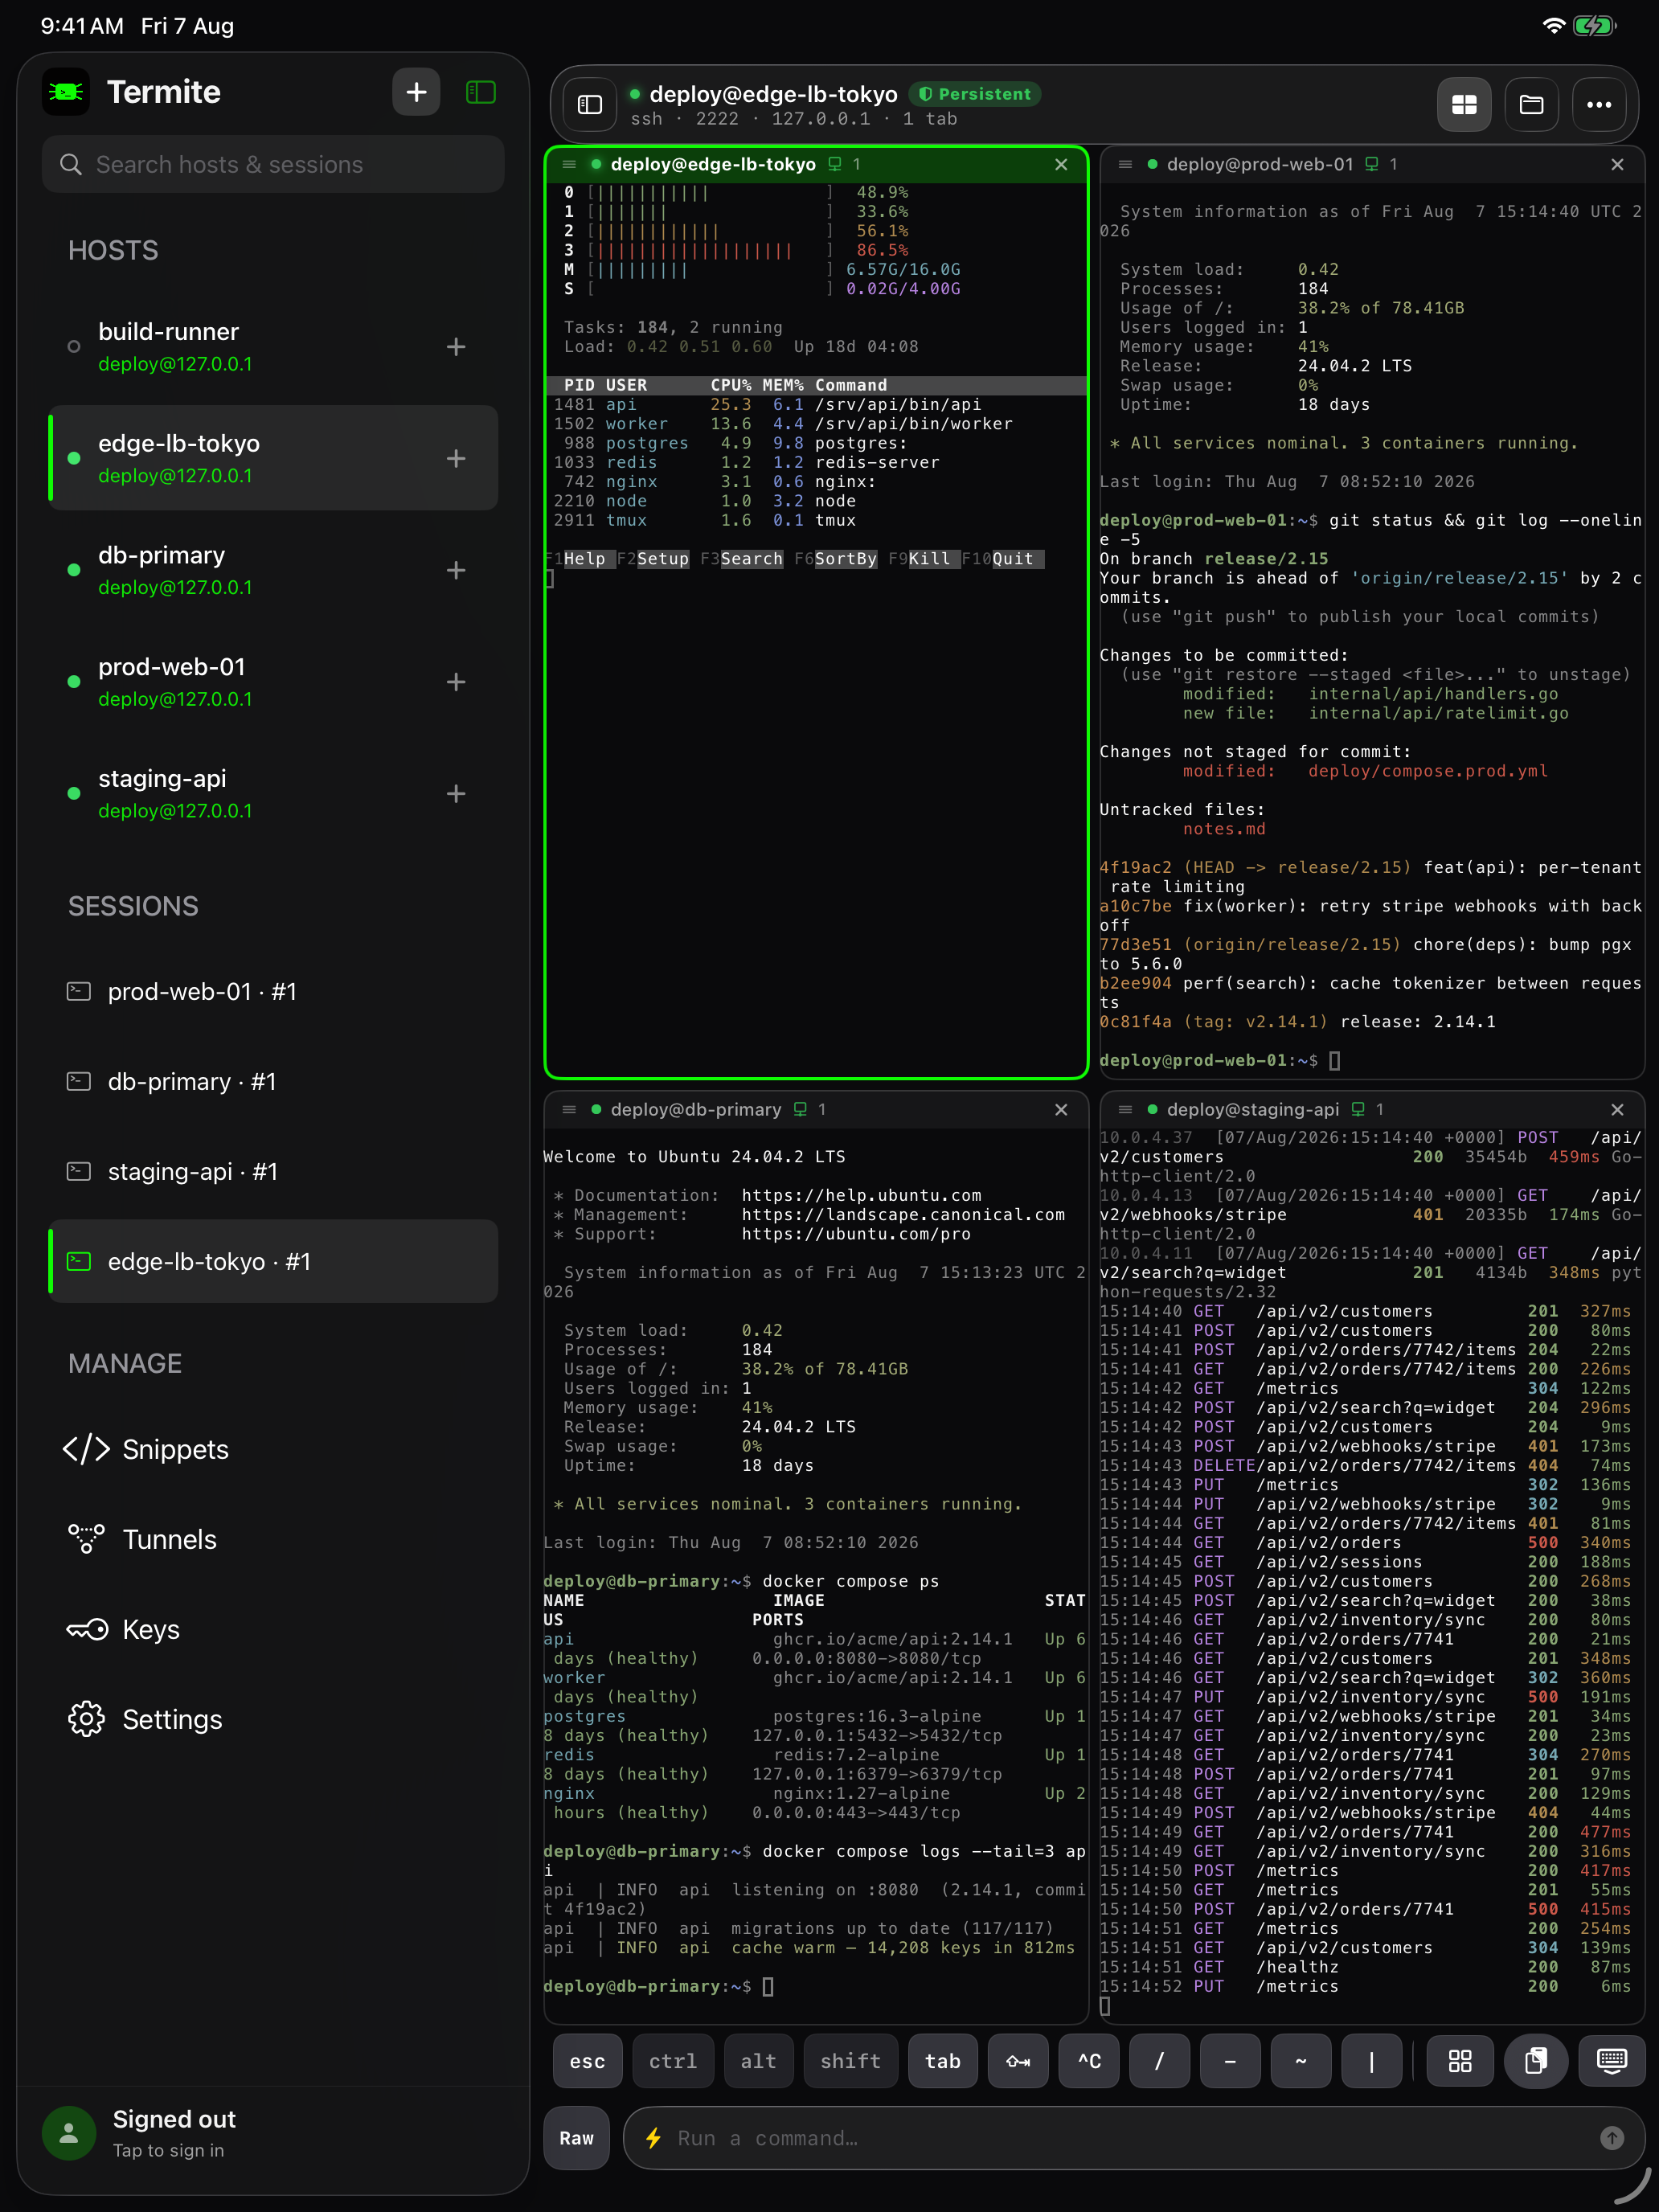The width and height of the screenshot is (1659, 2212).
Task: Tap the dash key button
Action: coord(1230,2061)
